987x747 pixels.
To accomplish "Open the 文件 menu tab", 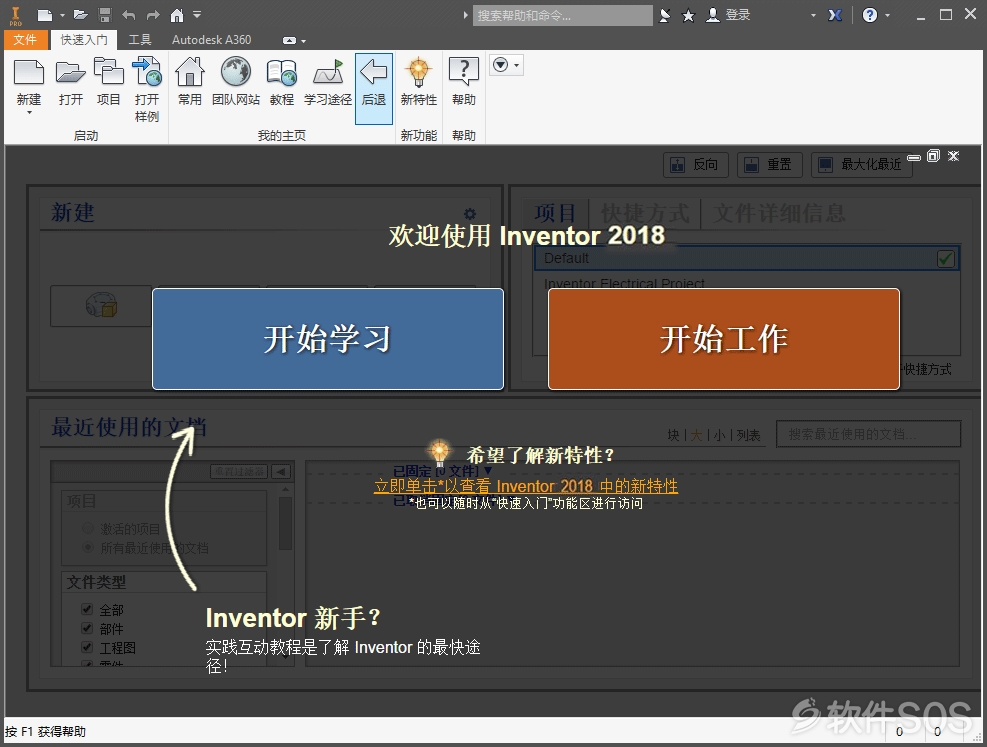I will (25, 40).
